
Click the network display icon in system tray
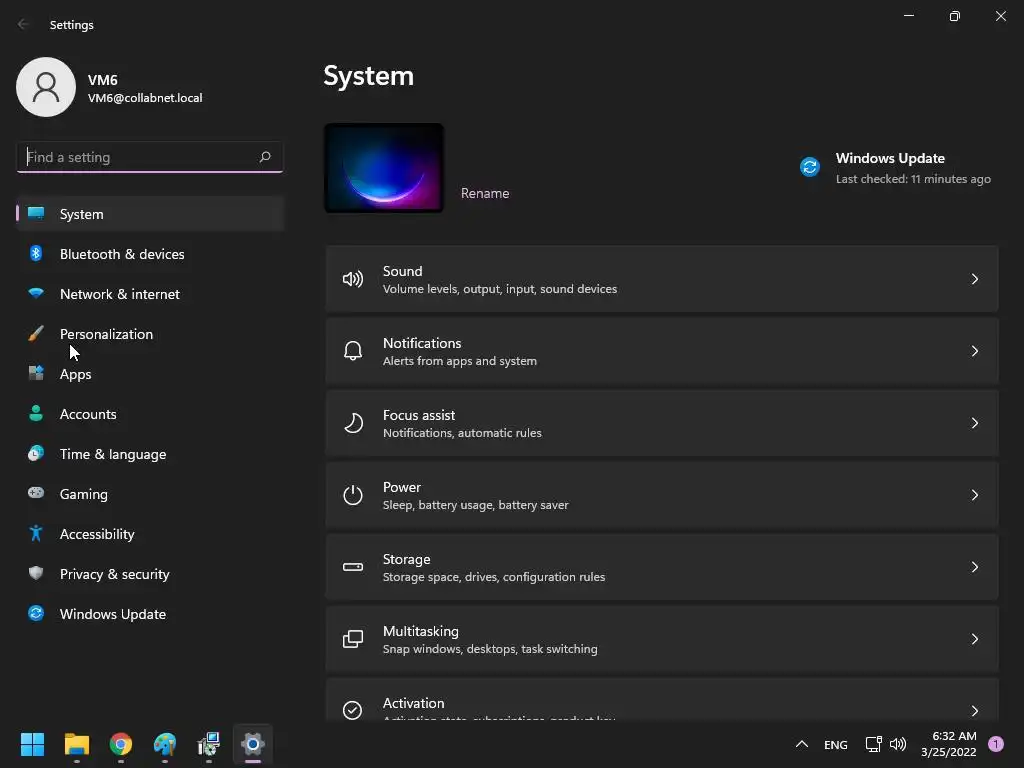click(x=873, y=744)
